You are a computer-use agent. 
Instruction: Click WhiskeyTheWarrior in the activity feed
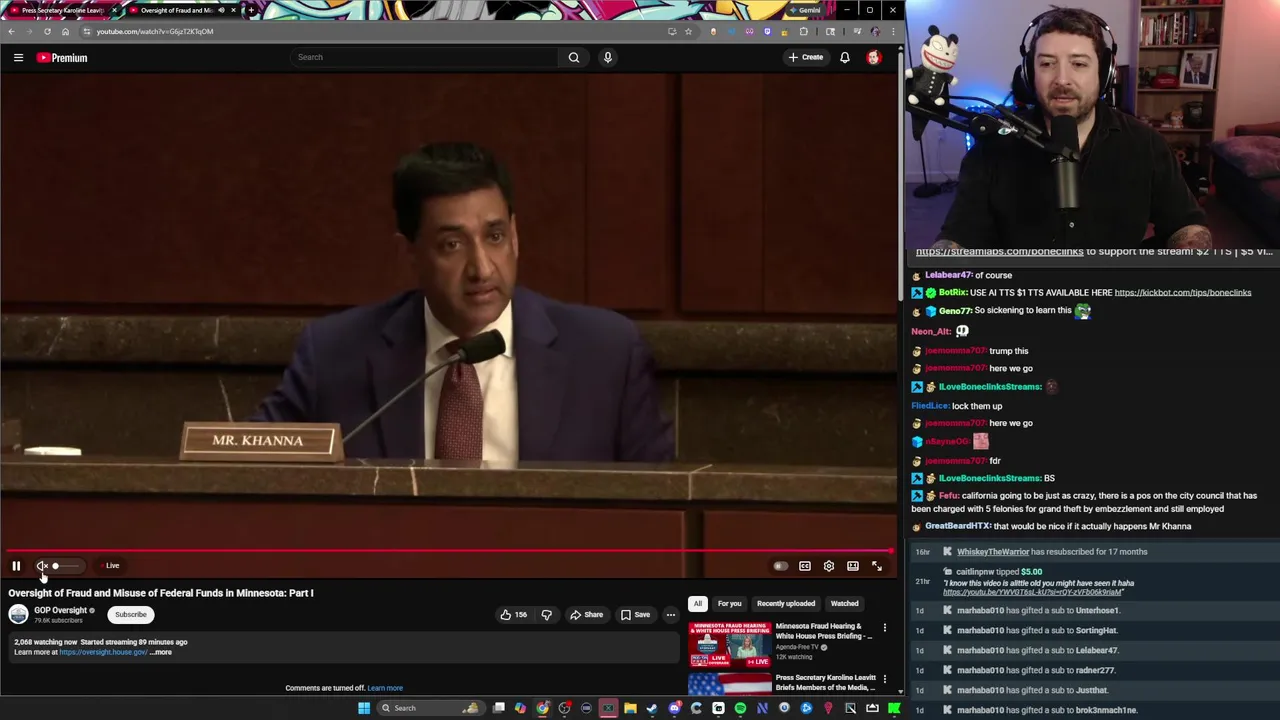[992, 552]
